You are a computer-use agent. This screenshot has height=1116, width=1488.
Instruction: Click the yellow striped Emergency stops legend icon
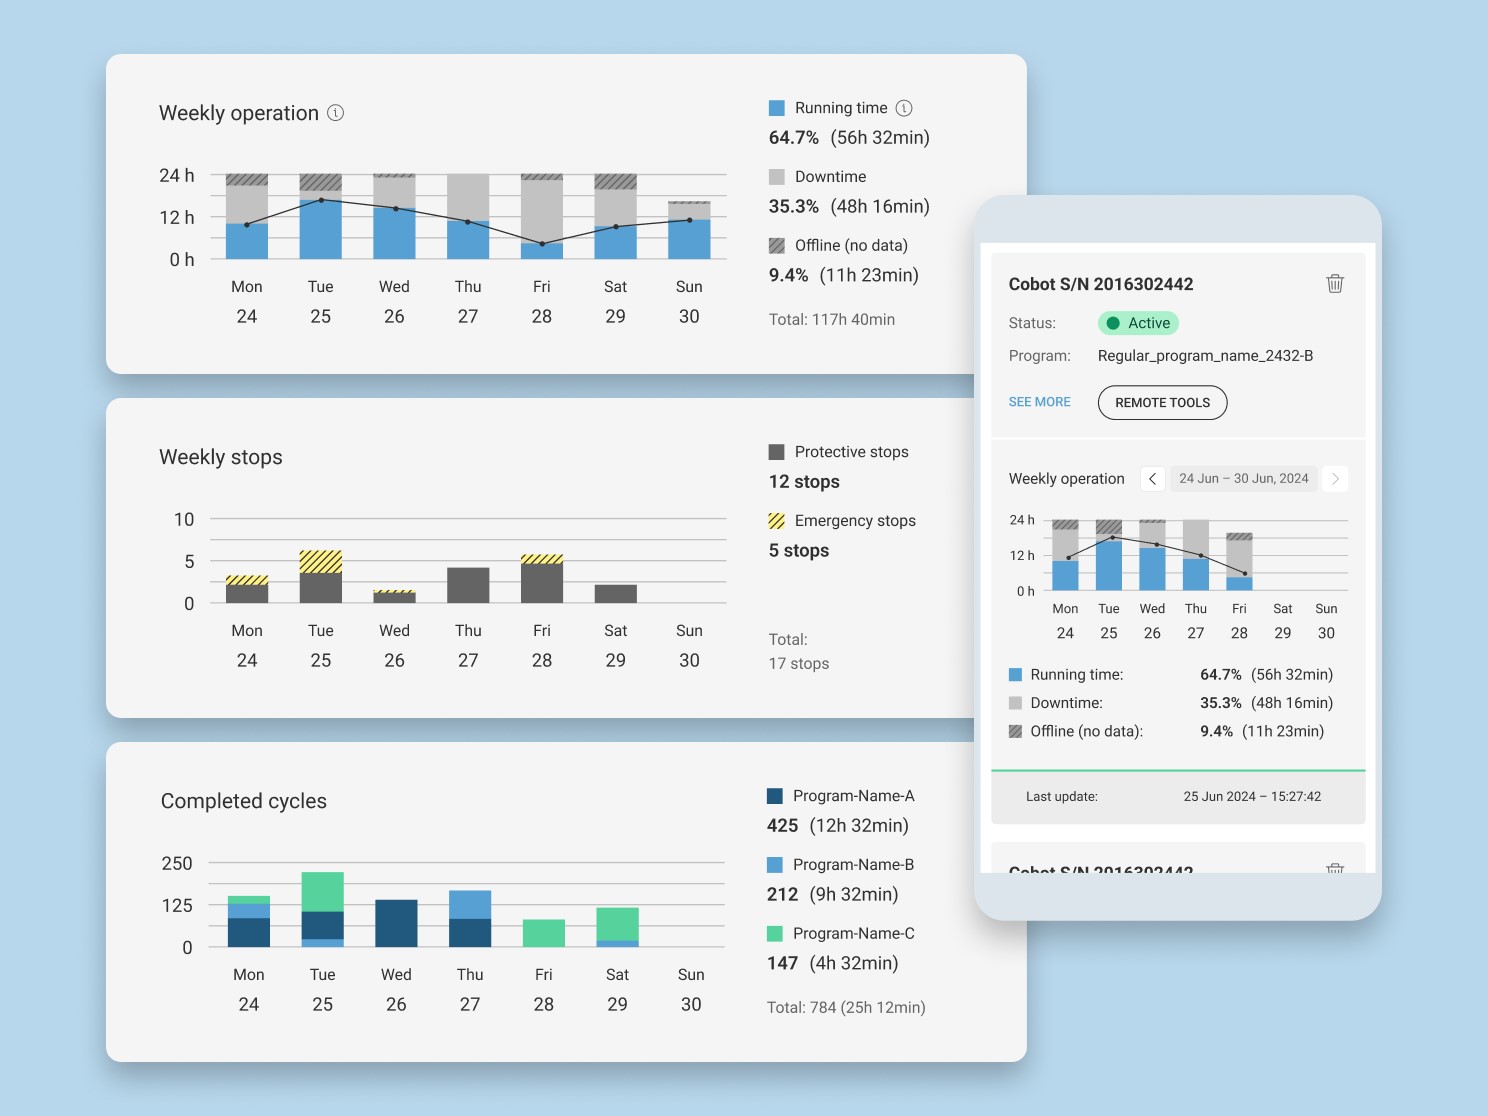pos(777,521)
